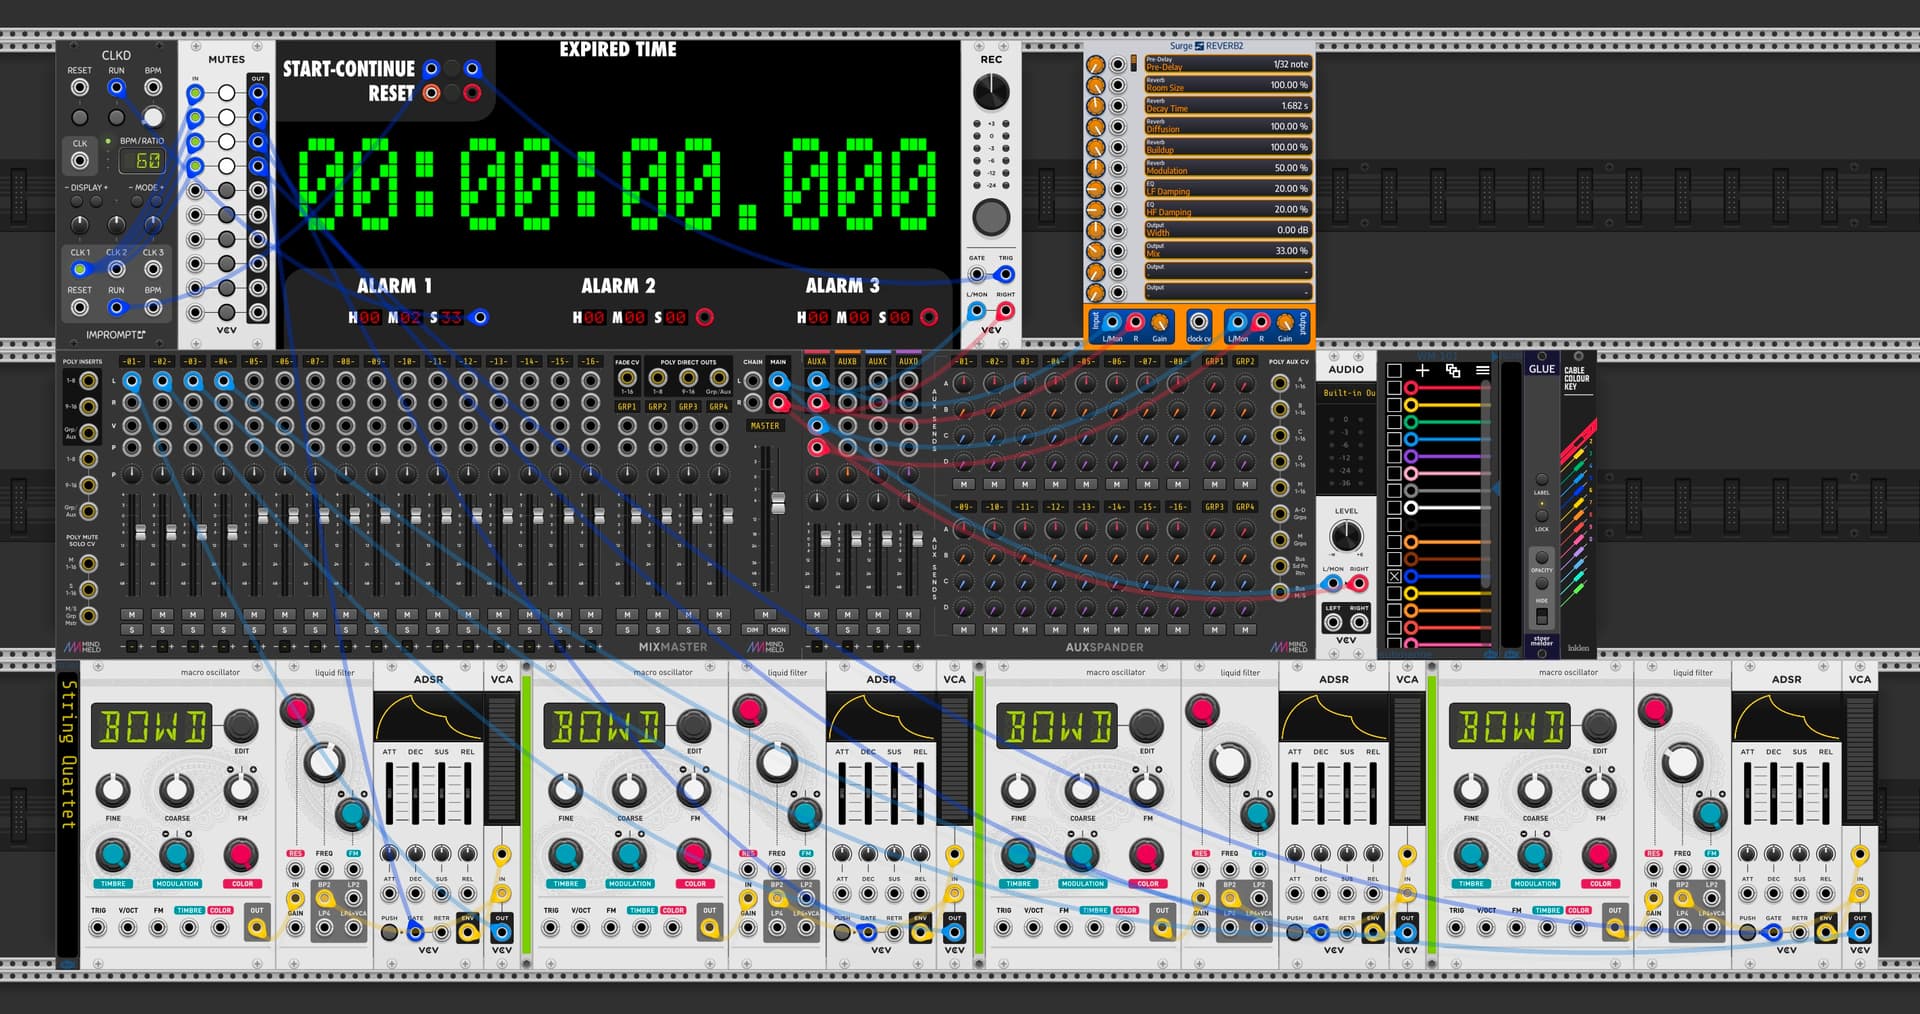Open the HF Damping parameter in Reverb2
The width and height of the screenshot is (1920, 1014).
pyautogui.click(x=1227, y=209)
